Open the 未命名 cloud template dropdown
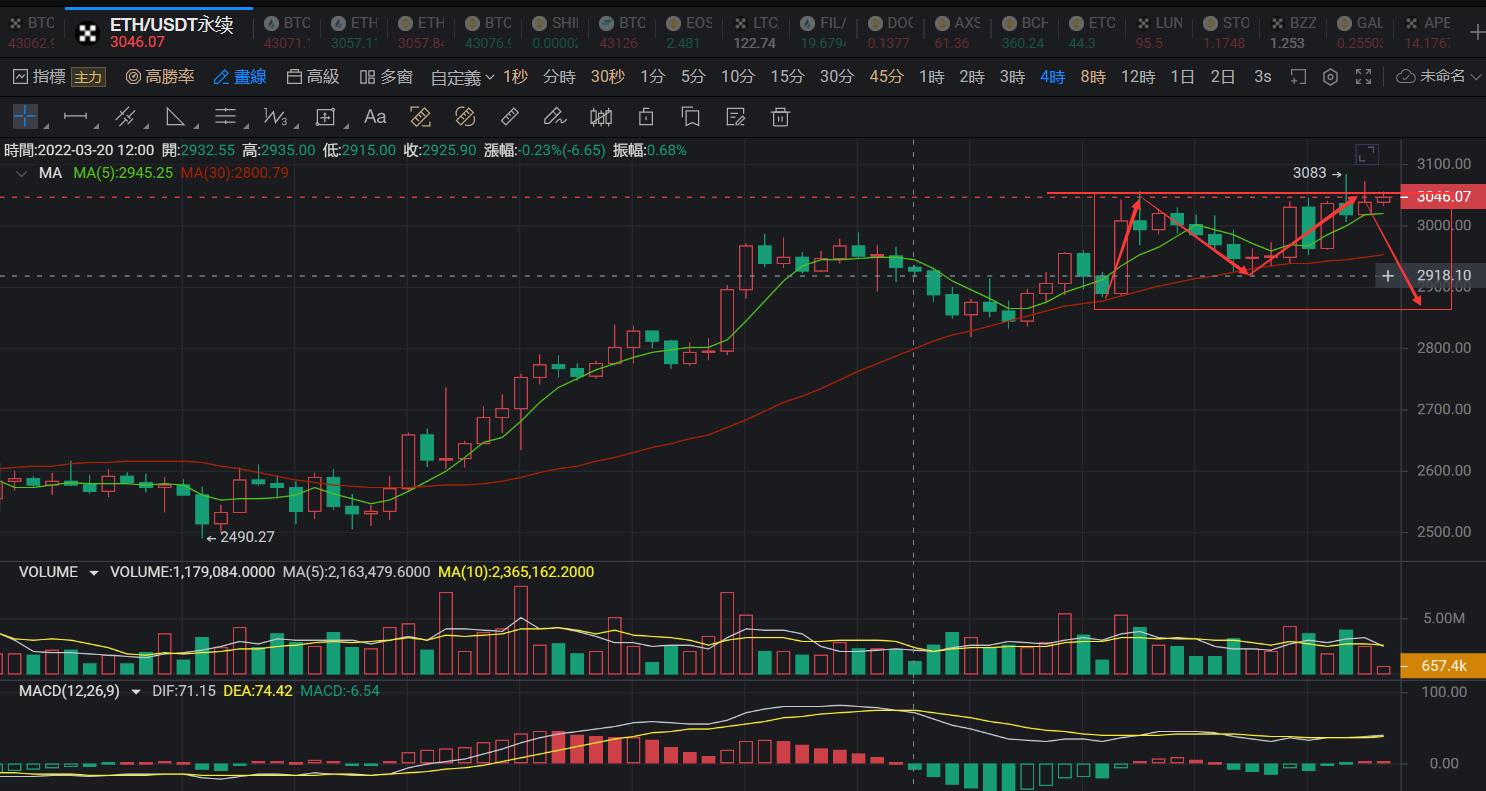 click(x=1438, y=77)
